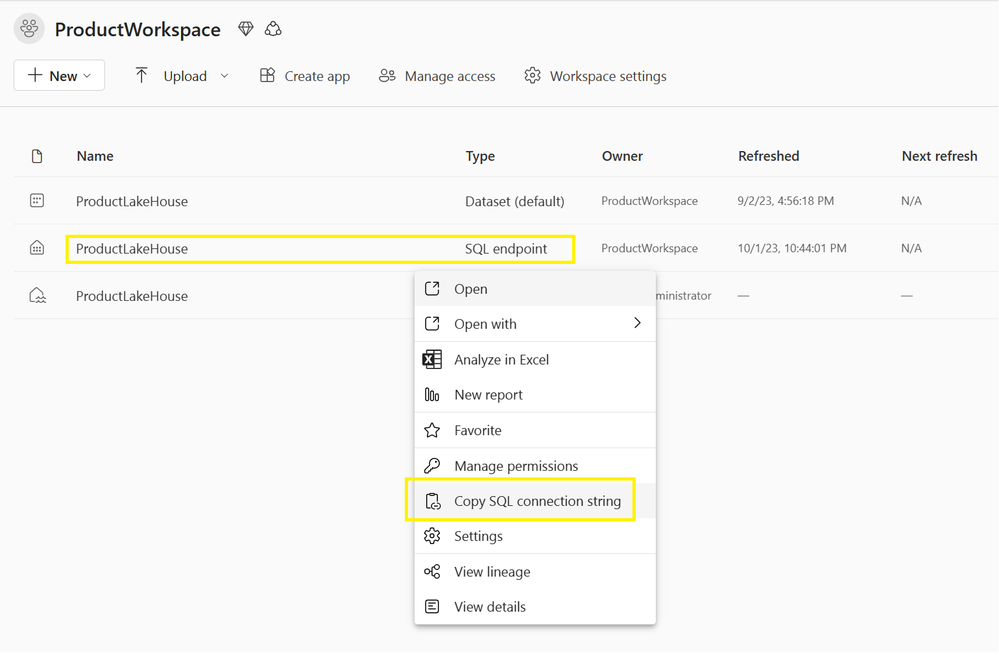Click the Dataset icon for first ProductLakeHouse

(x=37, y=201)
